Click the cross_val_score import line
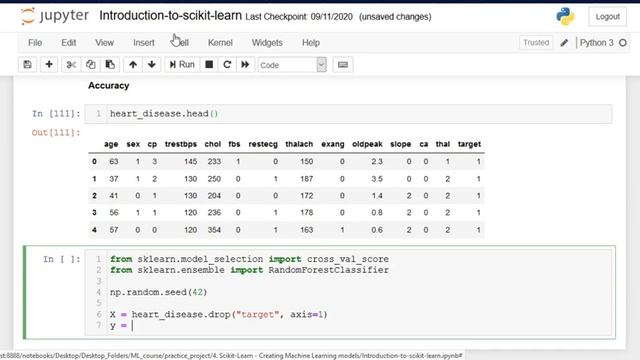 click(249, 259)
